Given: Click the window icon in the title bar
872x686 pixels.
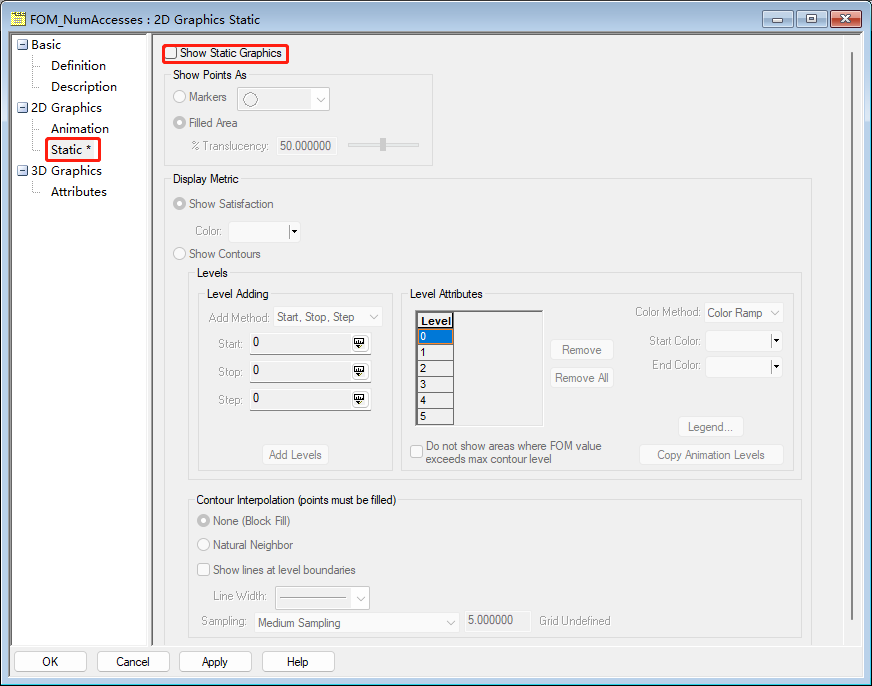Looking at the screenshot, I should pyautogui.click(x=17, y=19).
